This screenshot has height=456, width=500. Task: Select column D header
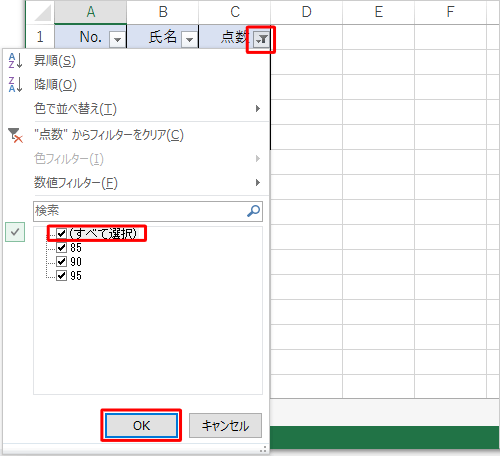click(x=307, y=12)
